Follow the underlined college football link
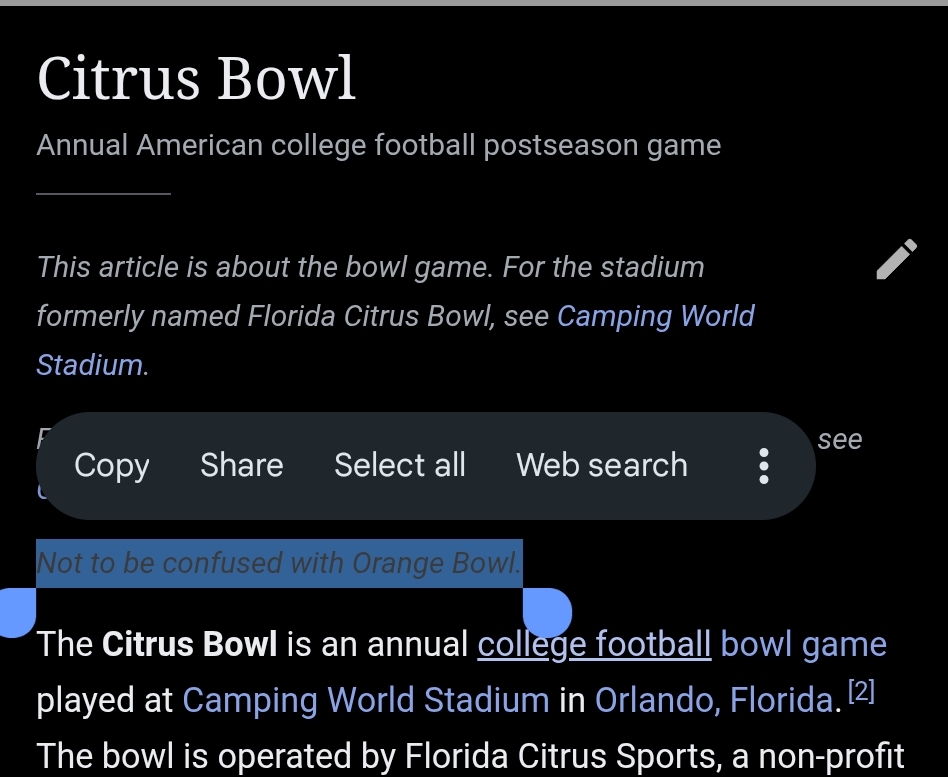Image resolution: width=948 pixels, height=777 pixels. [x=594, y=645]
